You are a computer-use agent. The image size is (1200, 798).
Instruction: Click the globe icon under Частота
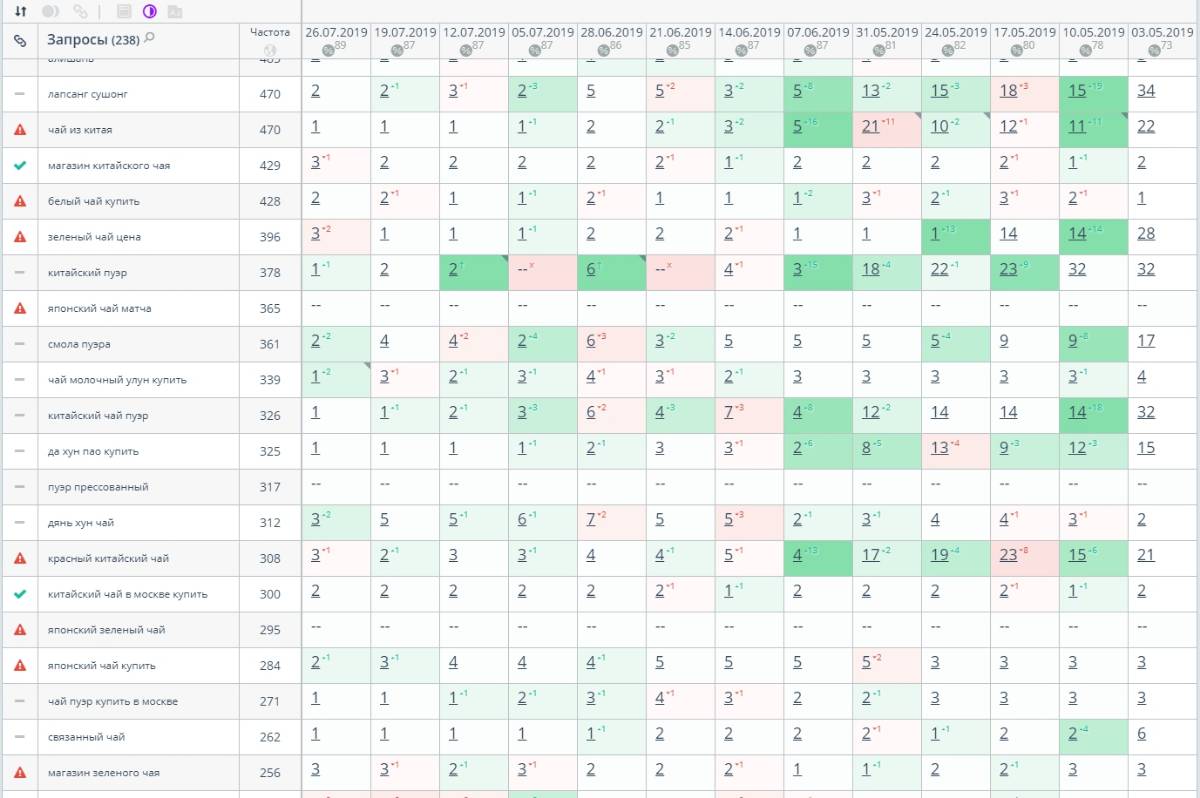coord(270,50)
